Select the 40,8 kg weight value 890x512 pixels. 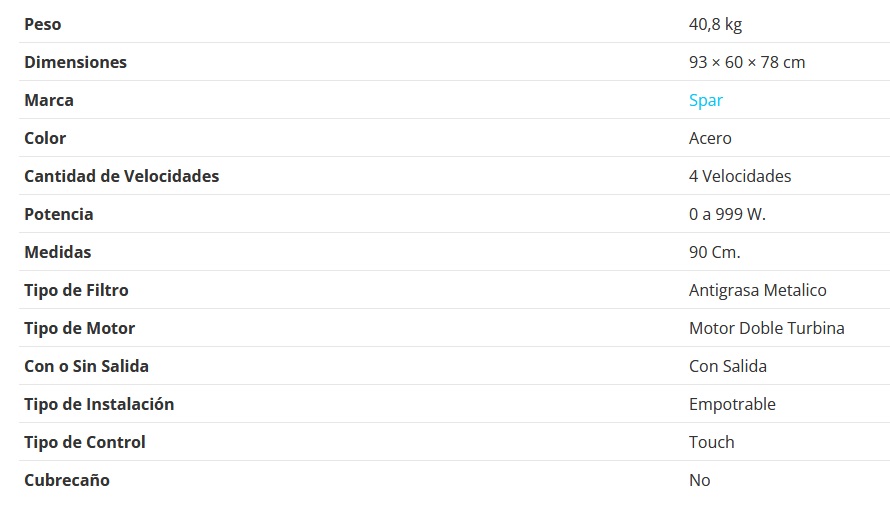(715, 24)
